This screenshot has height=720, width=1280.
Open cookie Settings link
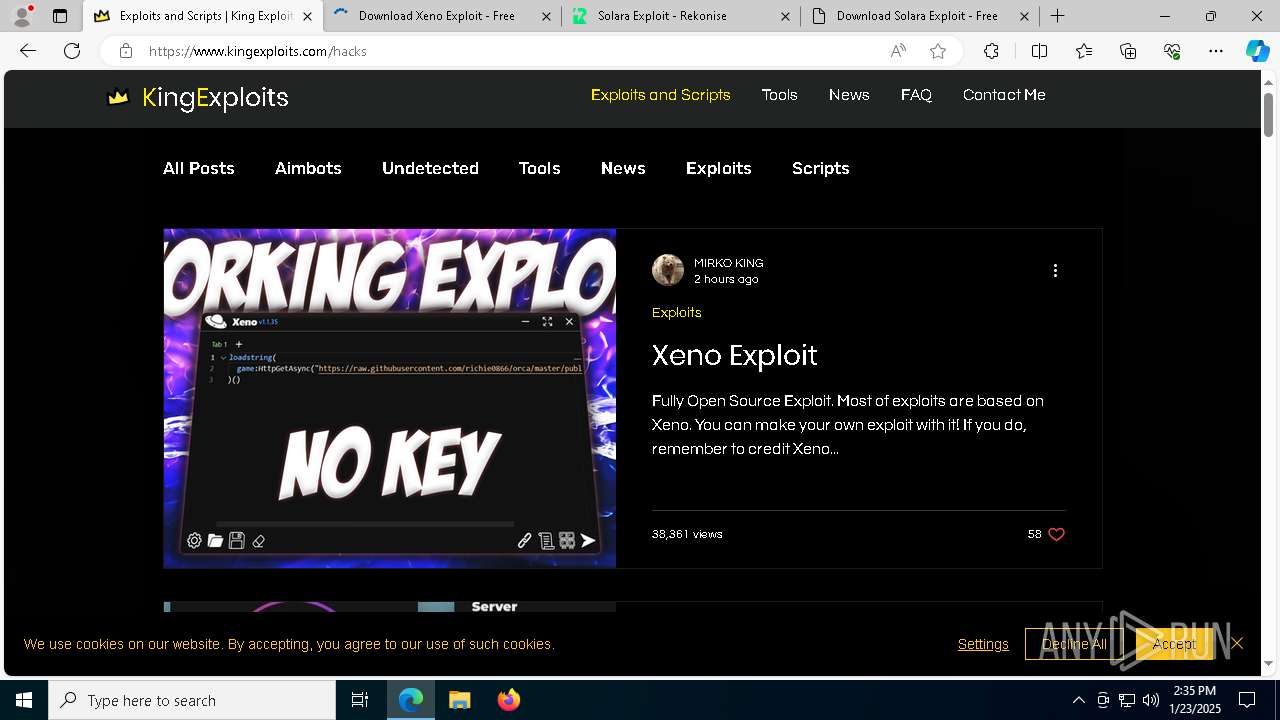[x=983, y=644]
